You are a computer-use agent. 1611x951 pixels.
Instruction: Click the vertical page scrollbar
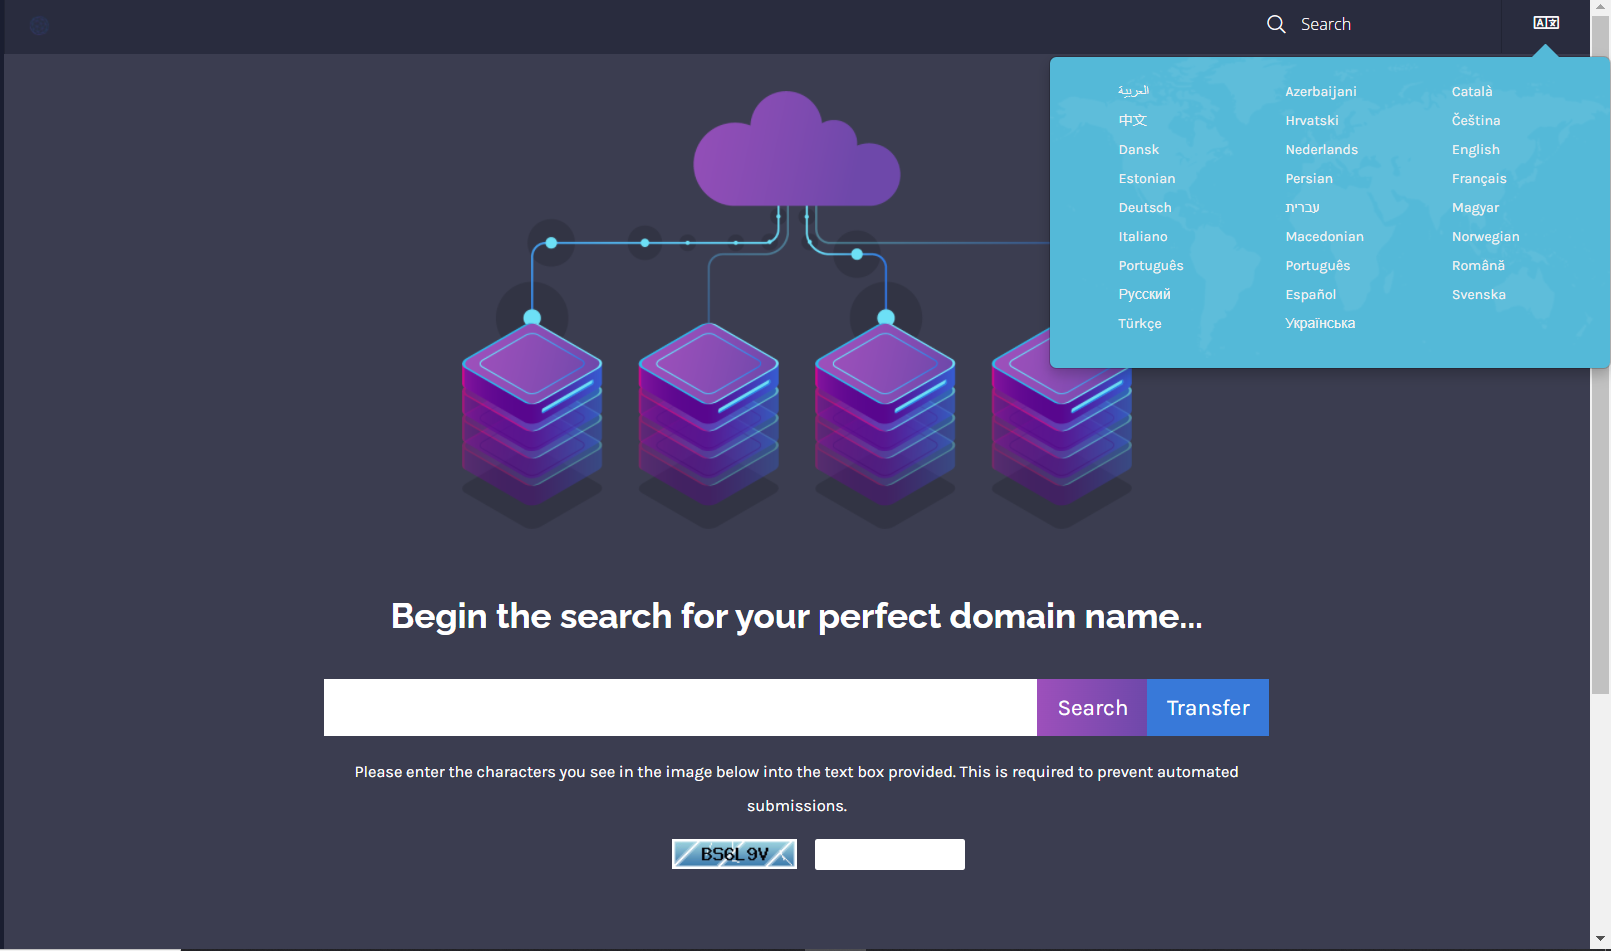point(1600,400)
